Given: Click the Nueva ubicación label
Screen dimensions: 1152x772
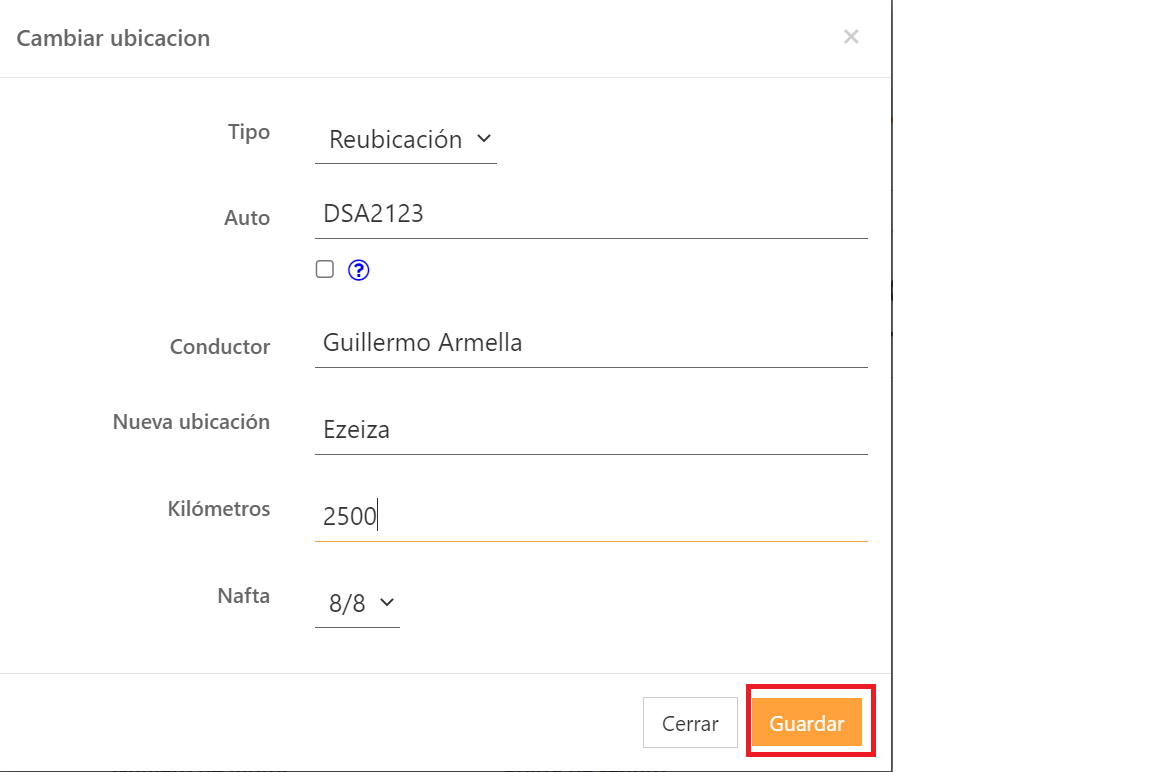Looking at the screenshot, I should pyautogui.click(x=191, y=422).
